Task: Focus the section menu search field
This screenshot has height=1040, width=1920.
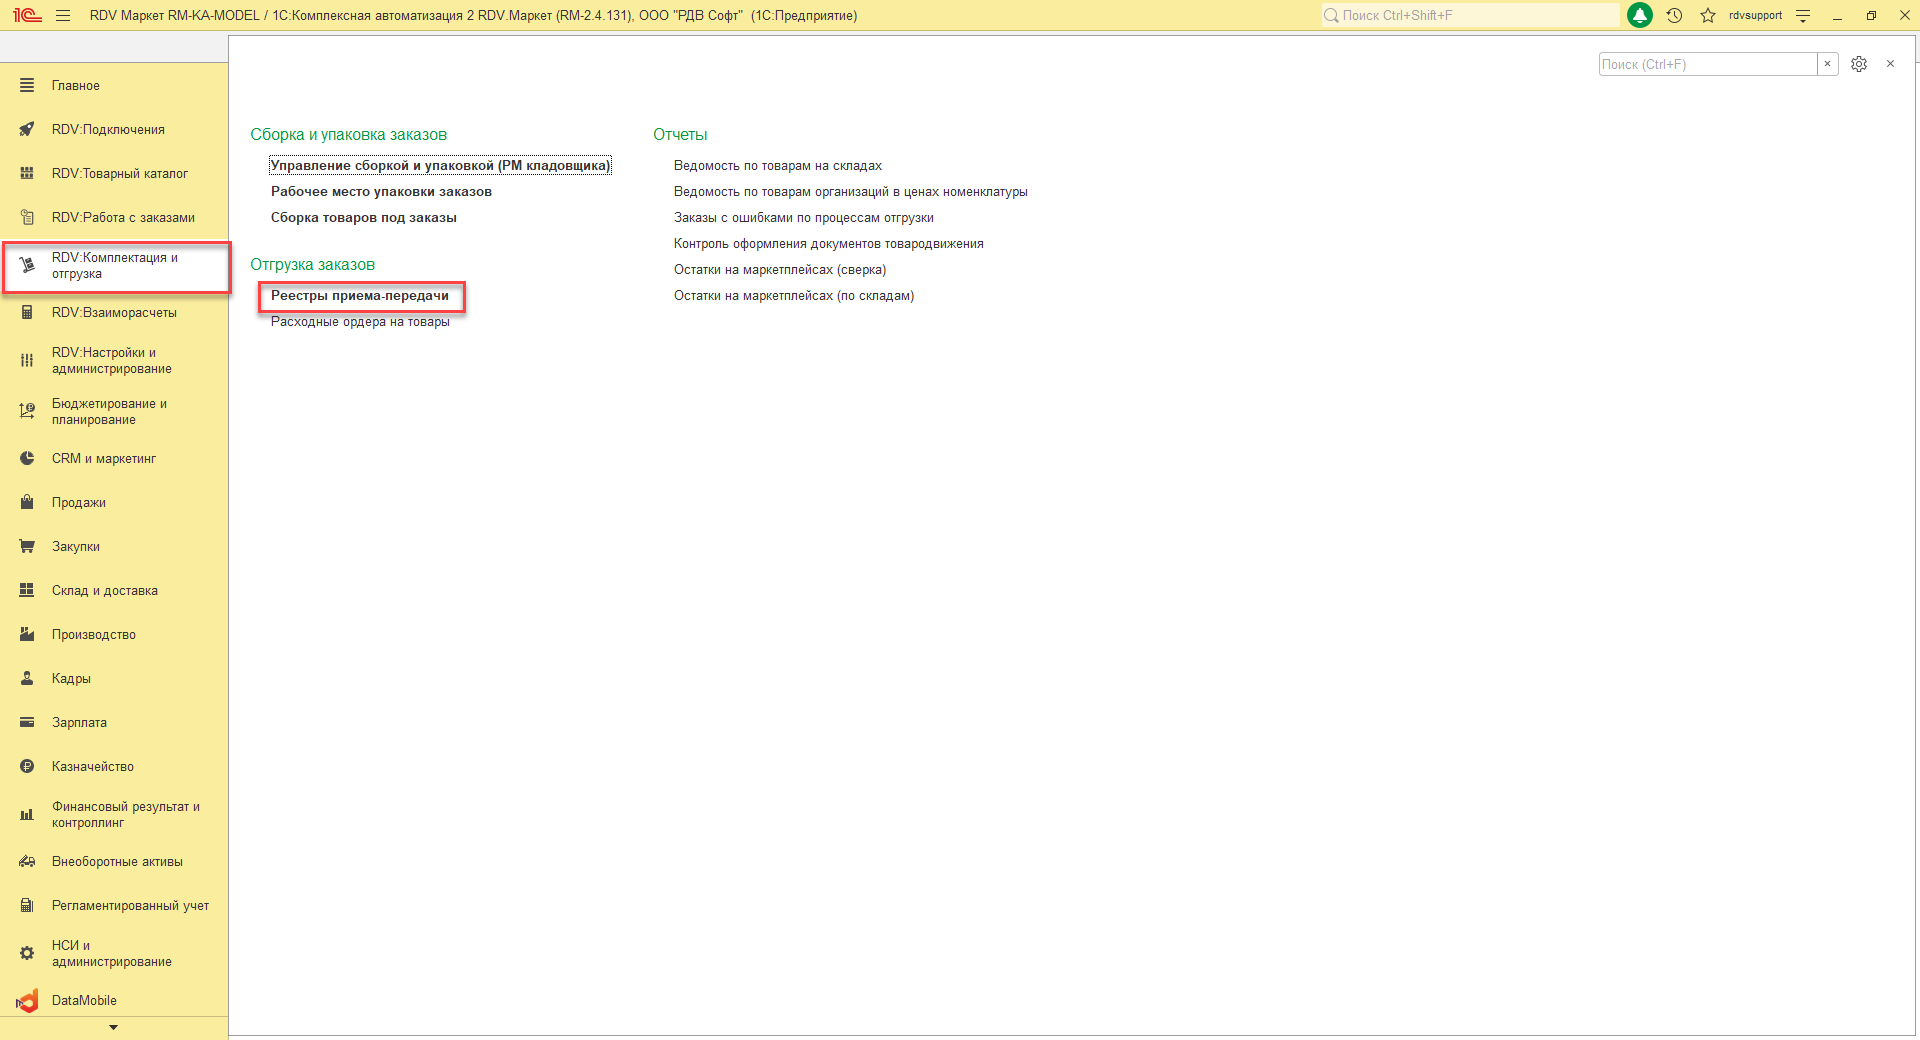Action: click(1708, 64)
